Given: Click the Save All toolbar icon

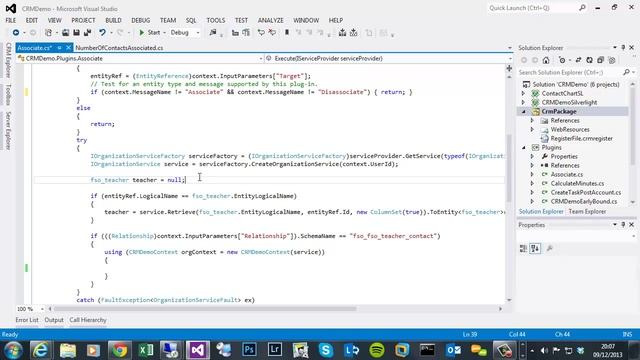Looking at the screenshot, I should pos(87,33).
